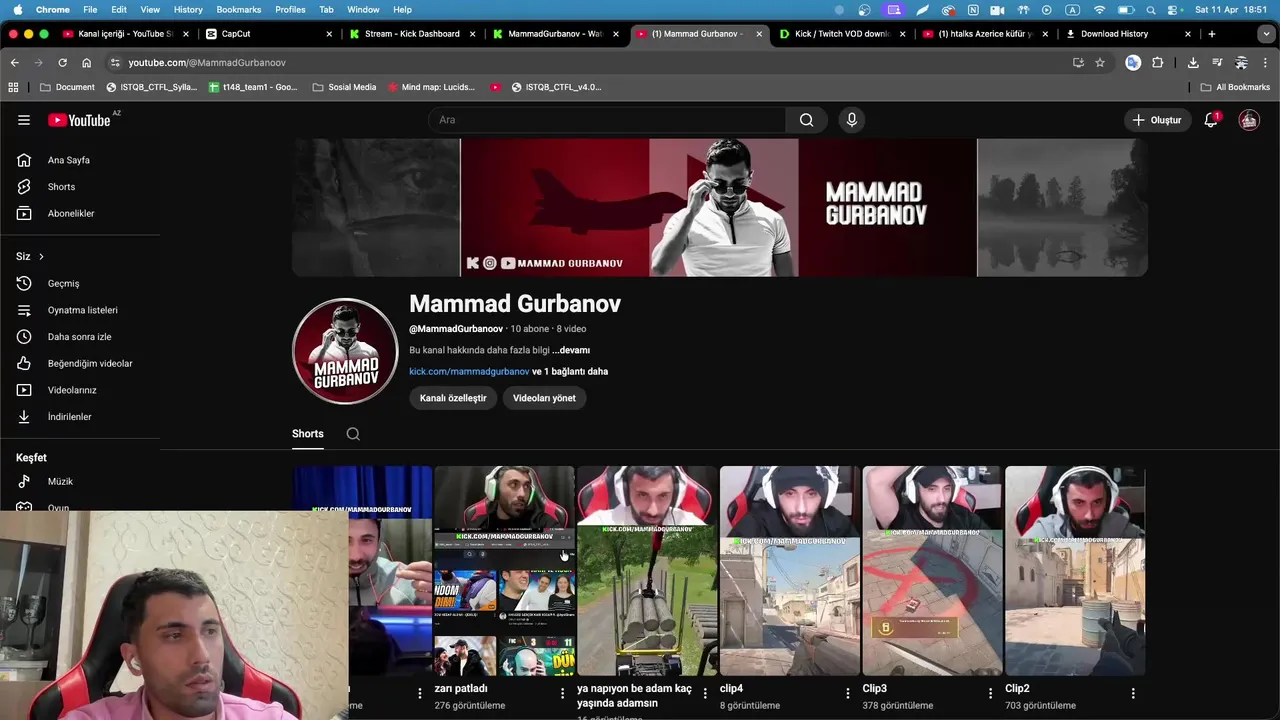Open the History menu in menu bar
This screenshot has height=720, width=1280.
coord(188,9)
